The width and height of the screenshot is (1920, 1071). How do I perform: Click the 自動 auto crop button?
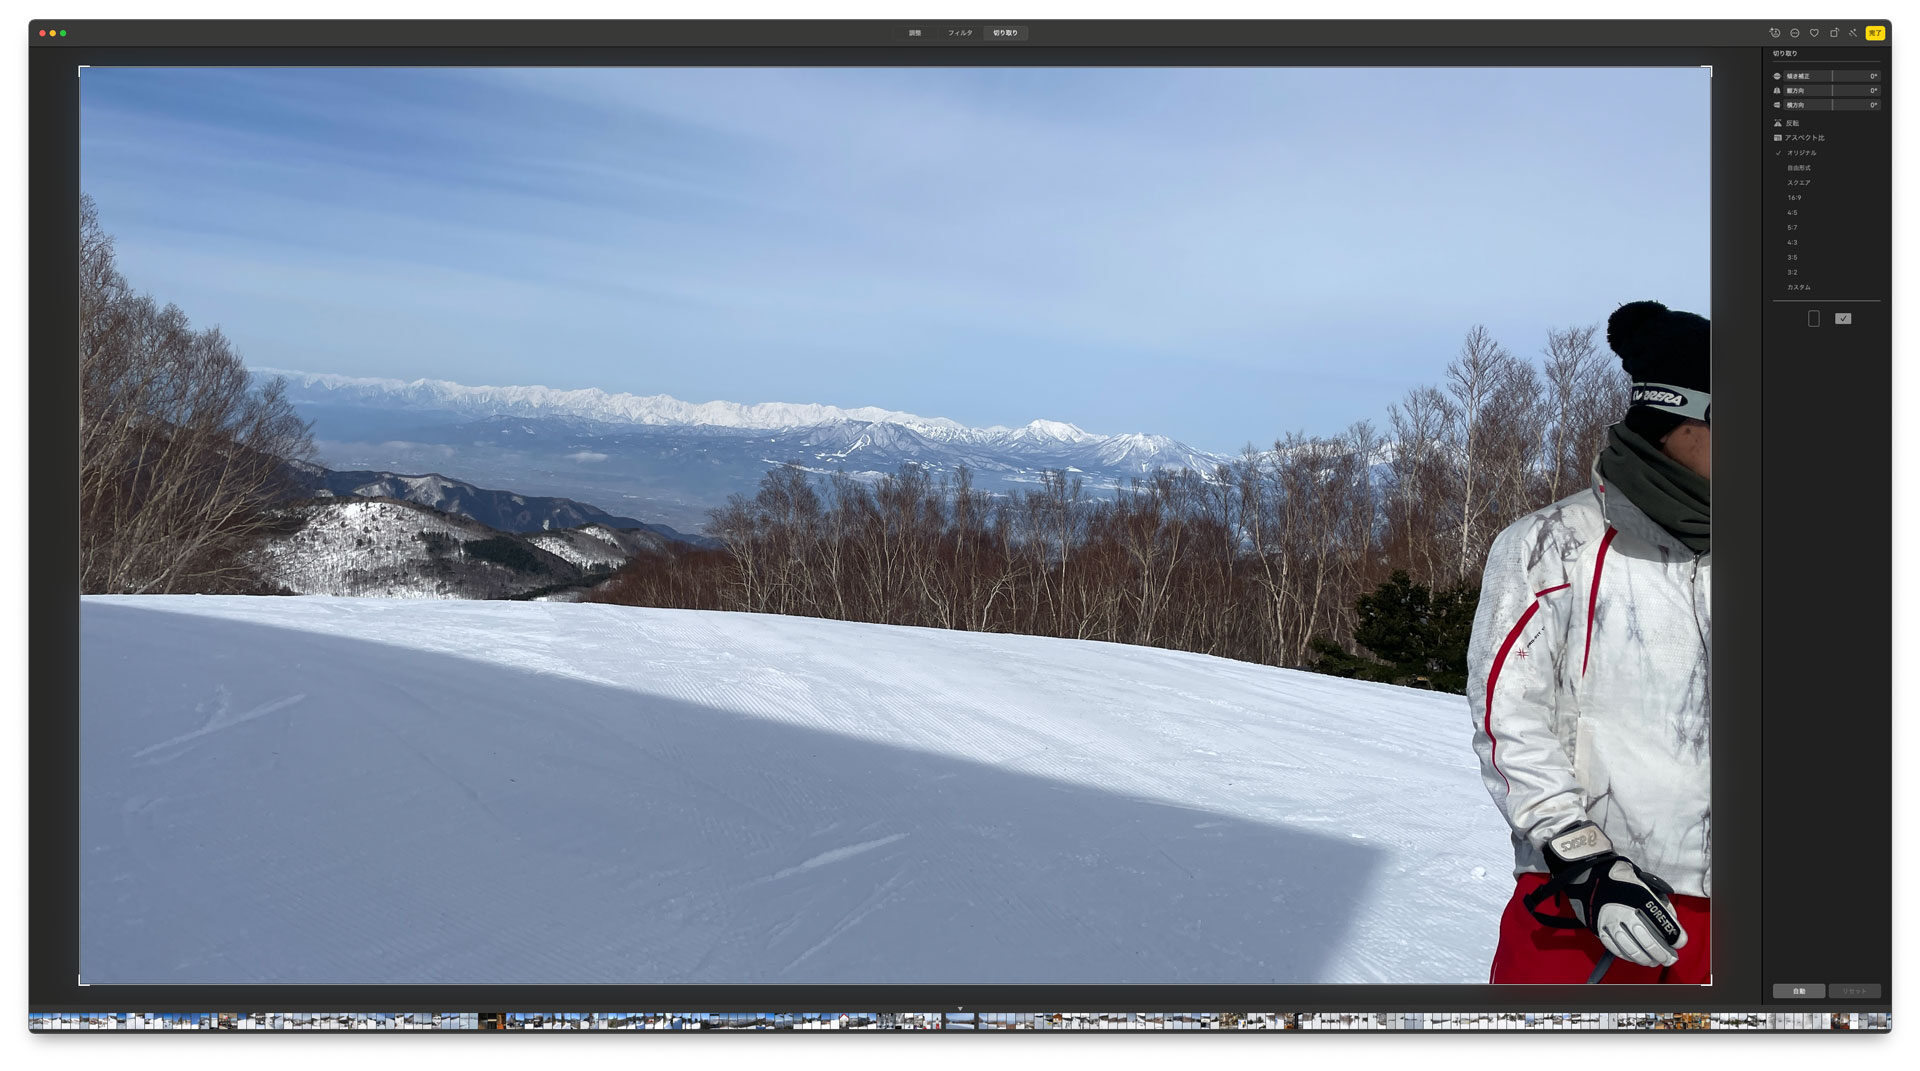[1798, 991]
